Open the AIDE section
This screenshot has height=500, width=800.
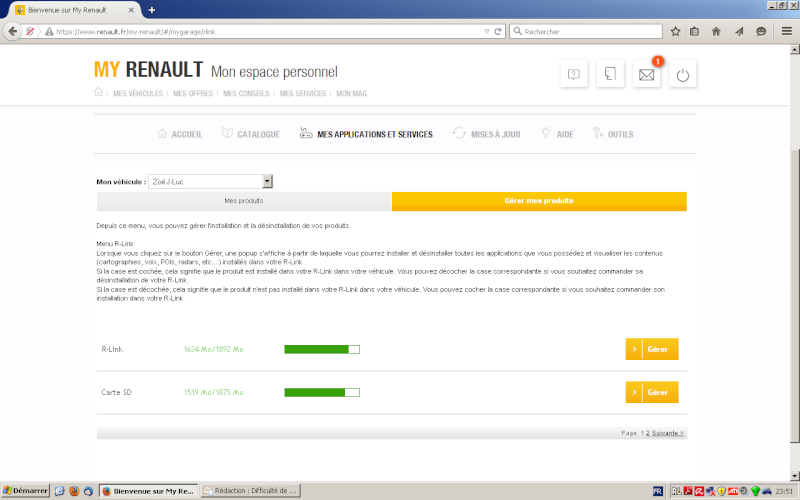557,134
